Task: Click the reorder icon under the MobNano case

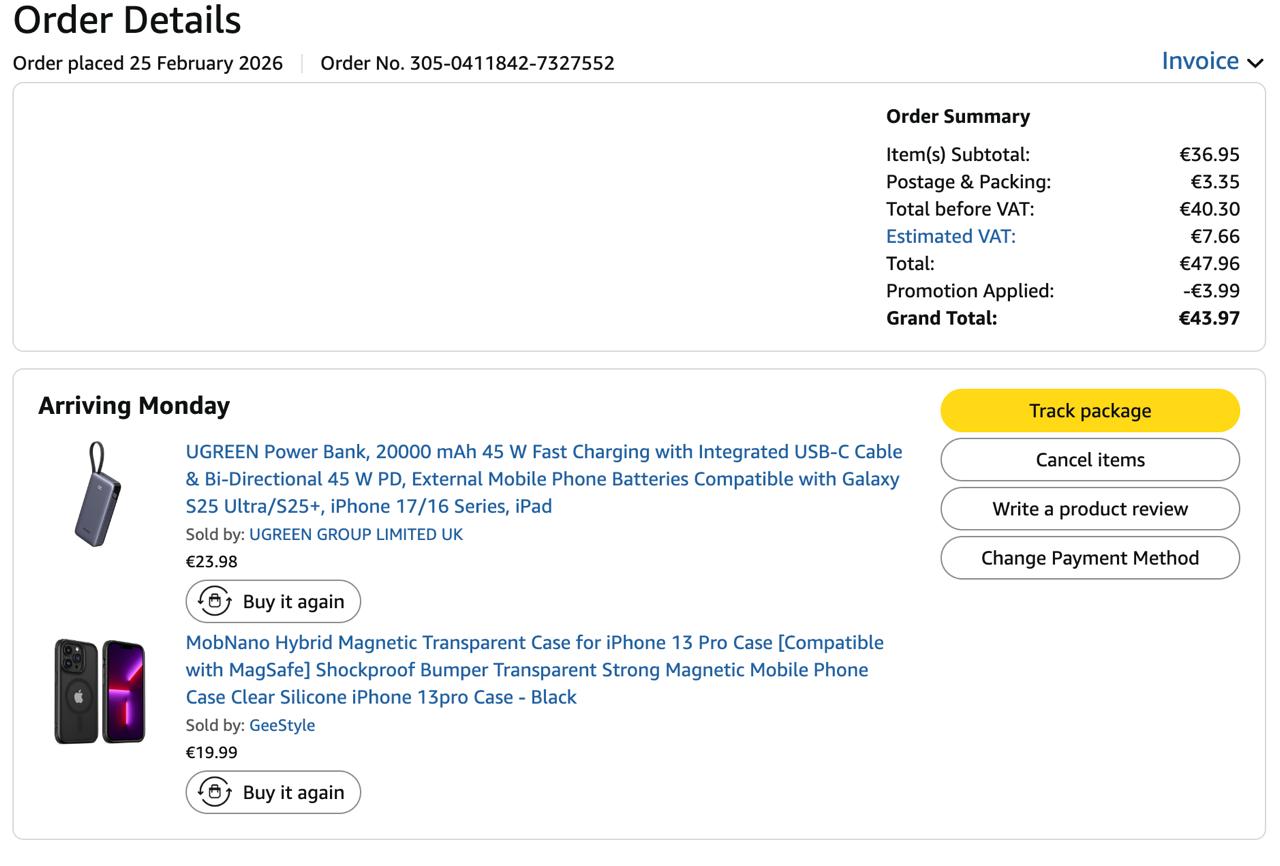Action: (x=214, y=792)
